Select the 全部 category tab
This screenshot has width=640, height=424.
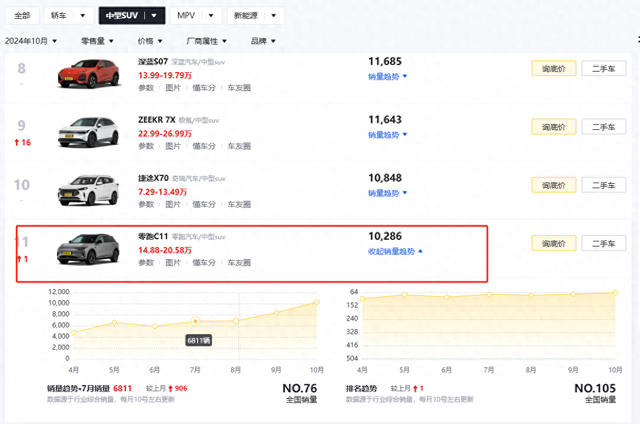(x=22, y=16)
